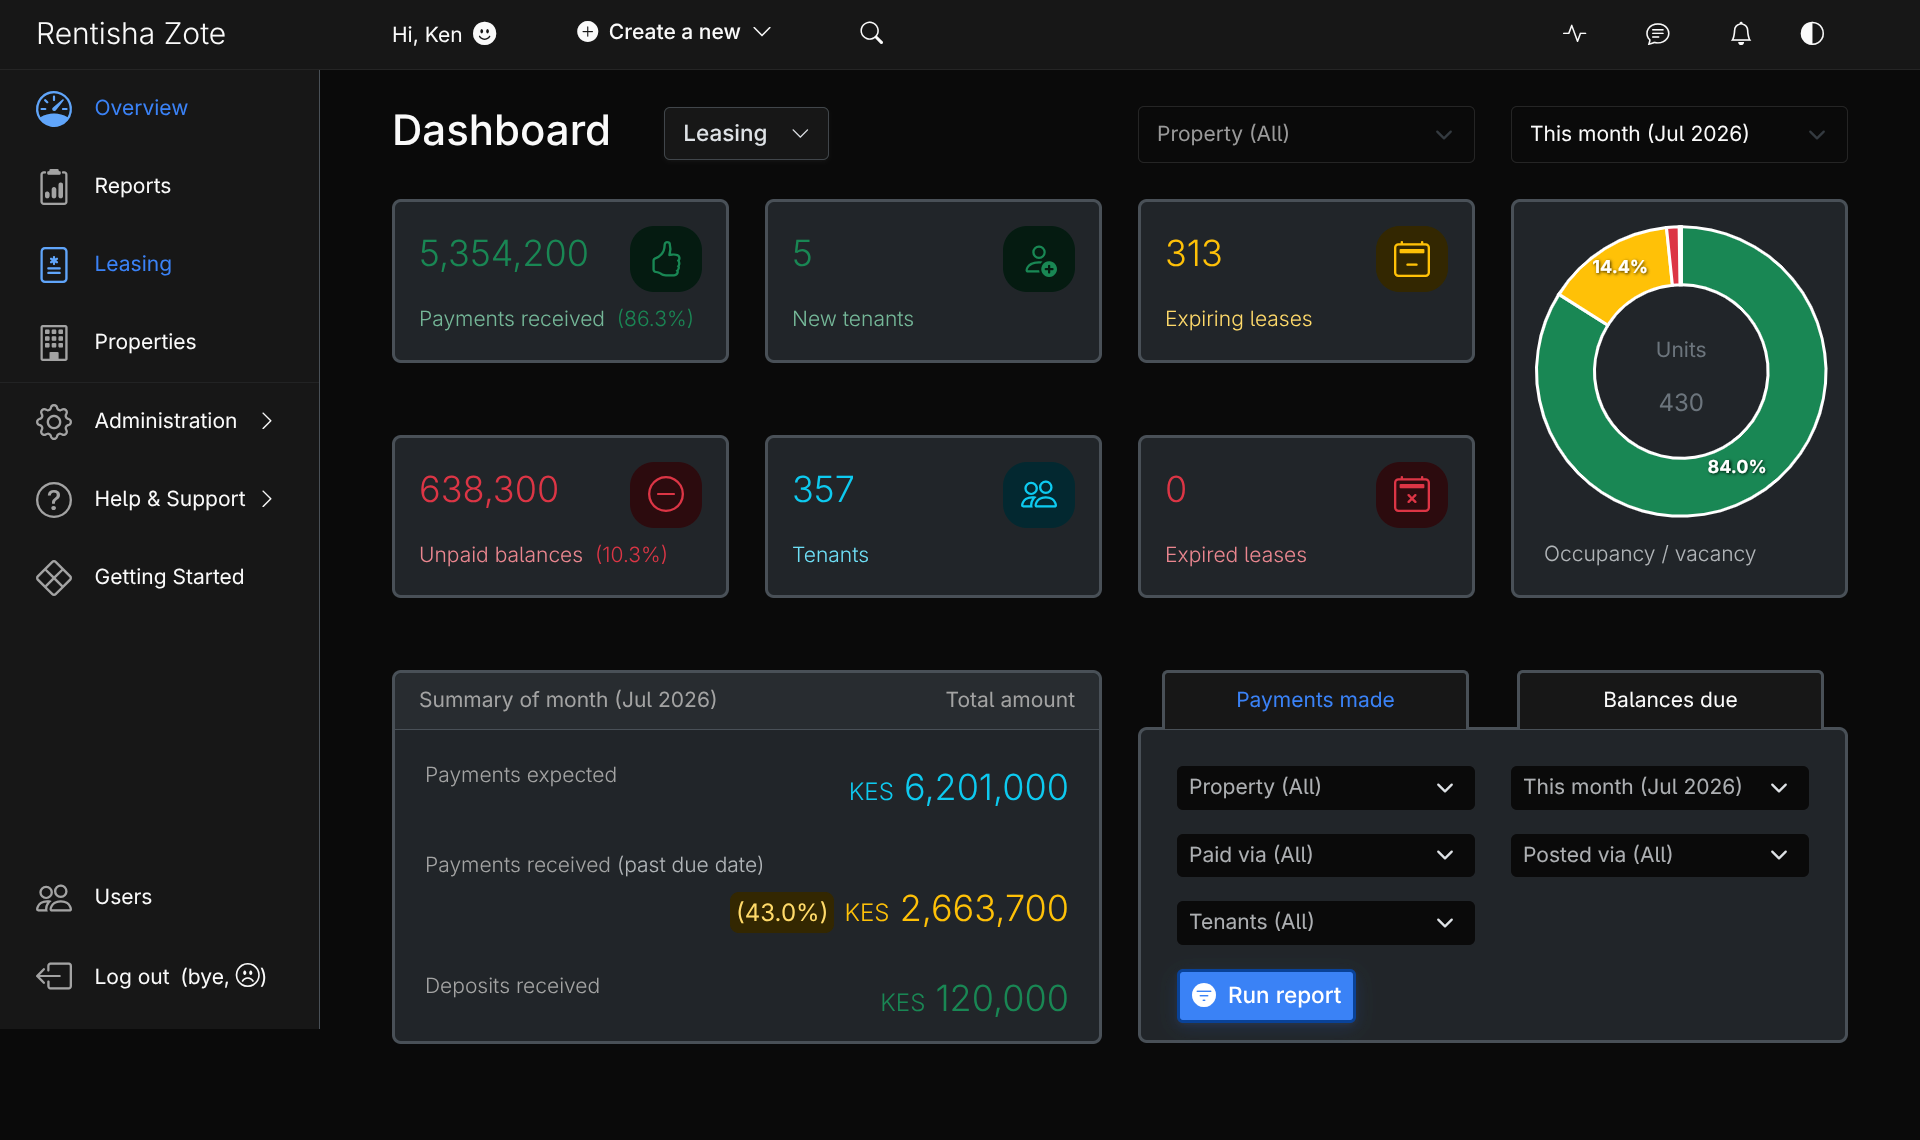Click the Overview gauge icon in sidebar
The image size is (1920, 1140).
54,108
